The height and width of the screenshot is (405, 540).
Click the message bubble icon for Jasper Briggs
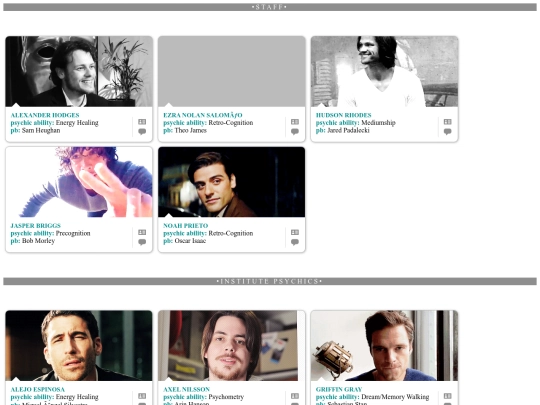click(142, 242)
